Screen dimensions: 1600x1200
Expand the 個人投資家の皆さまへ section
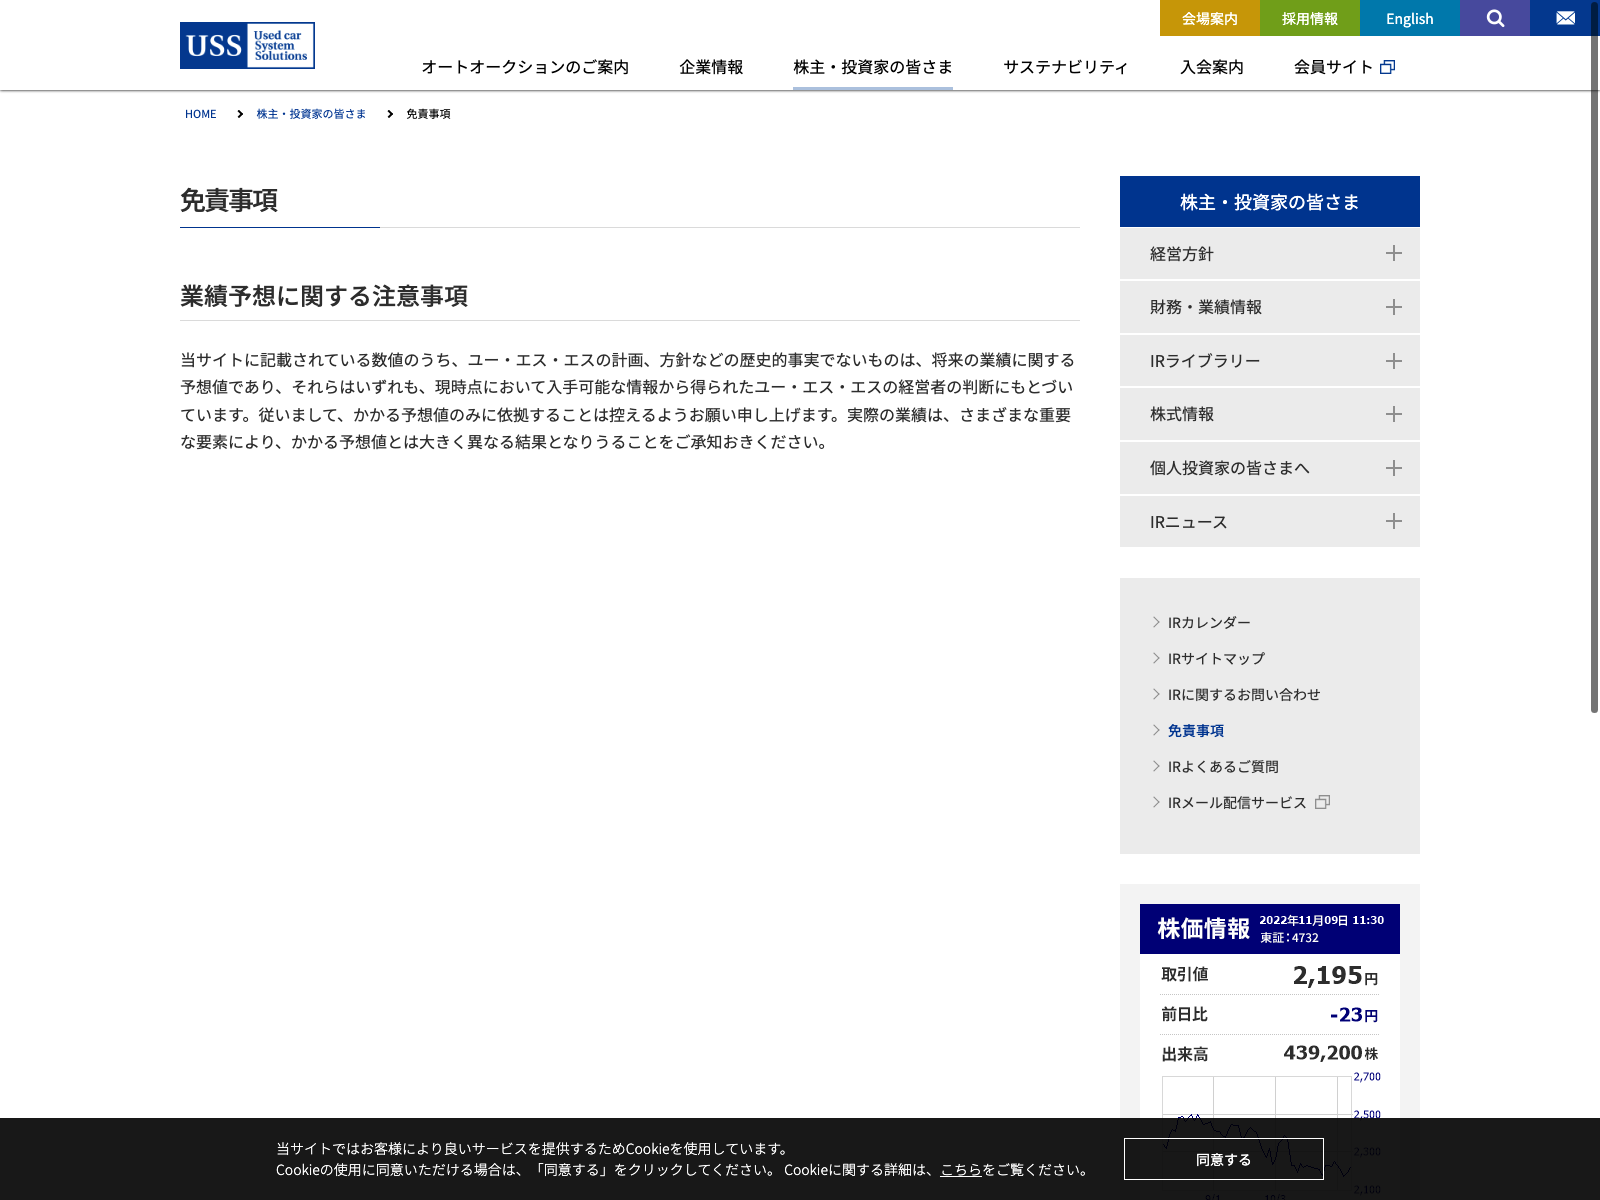point(1393,468)
